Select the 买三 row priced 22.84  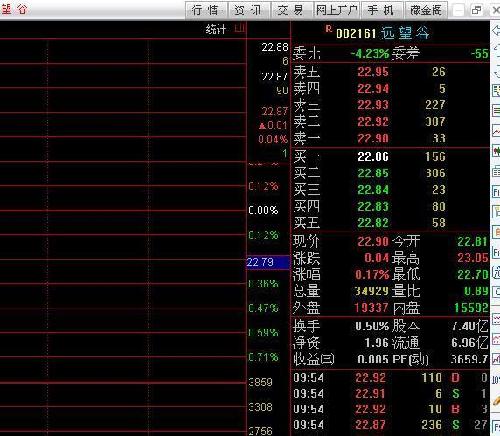click(390, 190)
